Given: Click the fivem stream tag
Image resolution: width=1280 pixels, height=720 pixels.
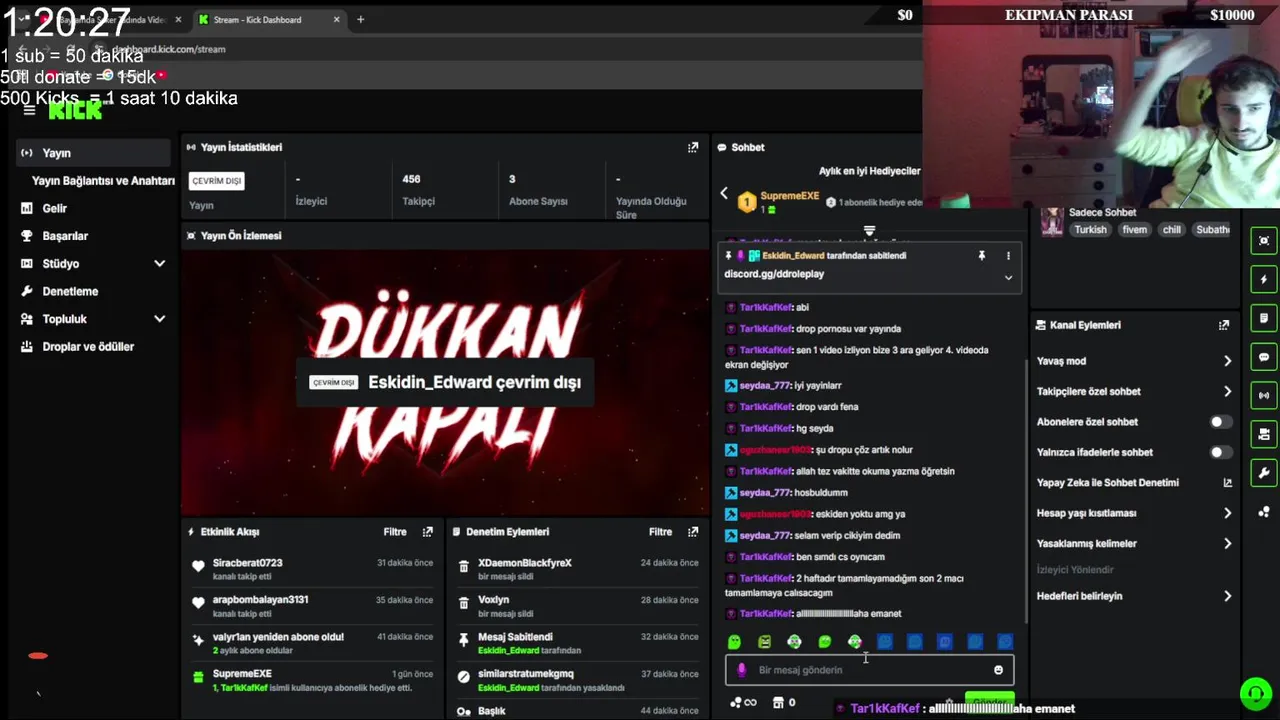Looking at the screenshot, I should 1134,230.
